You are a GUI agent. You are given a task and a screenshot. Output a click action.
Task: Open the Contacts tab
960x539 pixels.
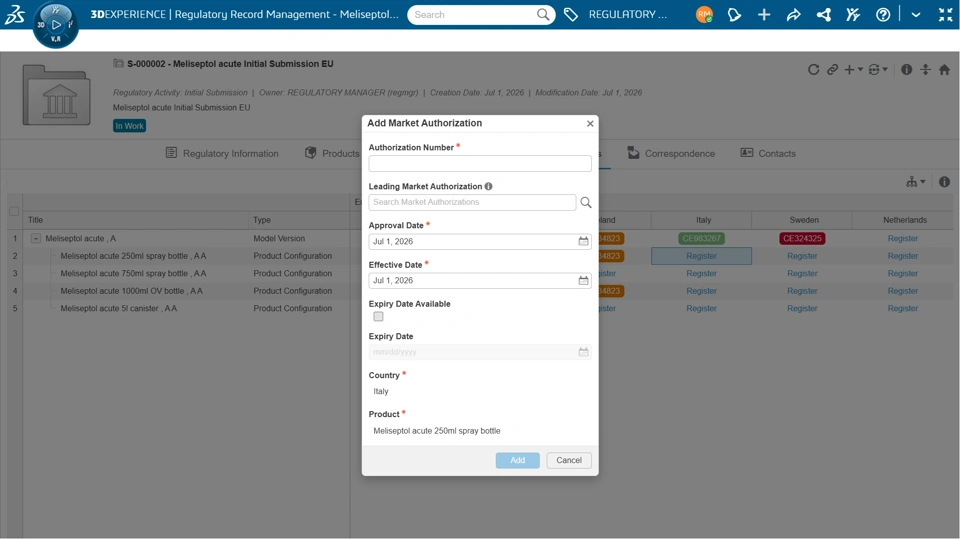point(768,153)
